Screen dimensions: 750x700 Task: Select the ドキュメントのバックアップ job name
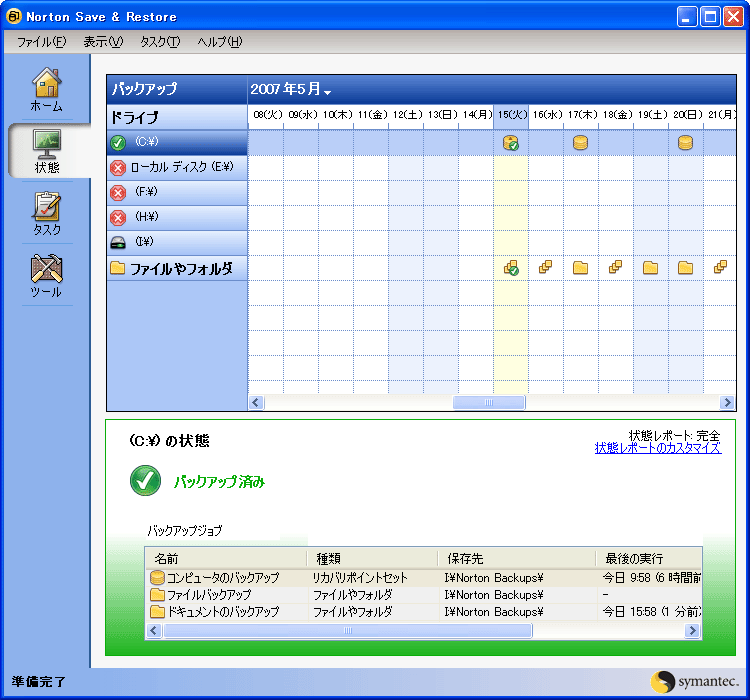[223, 612]
